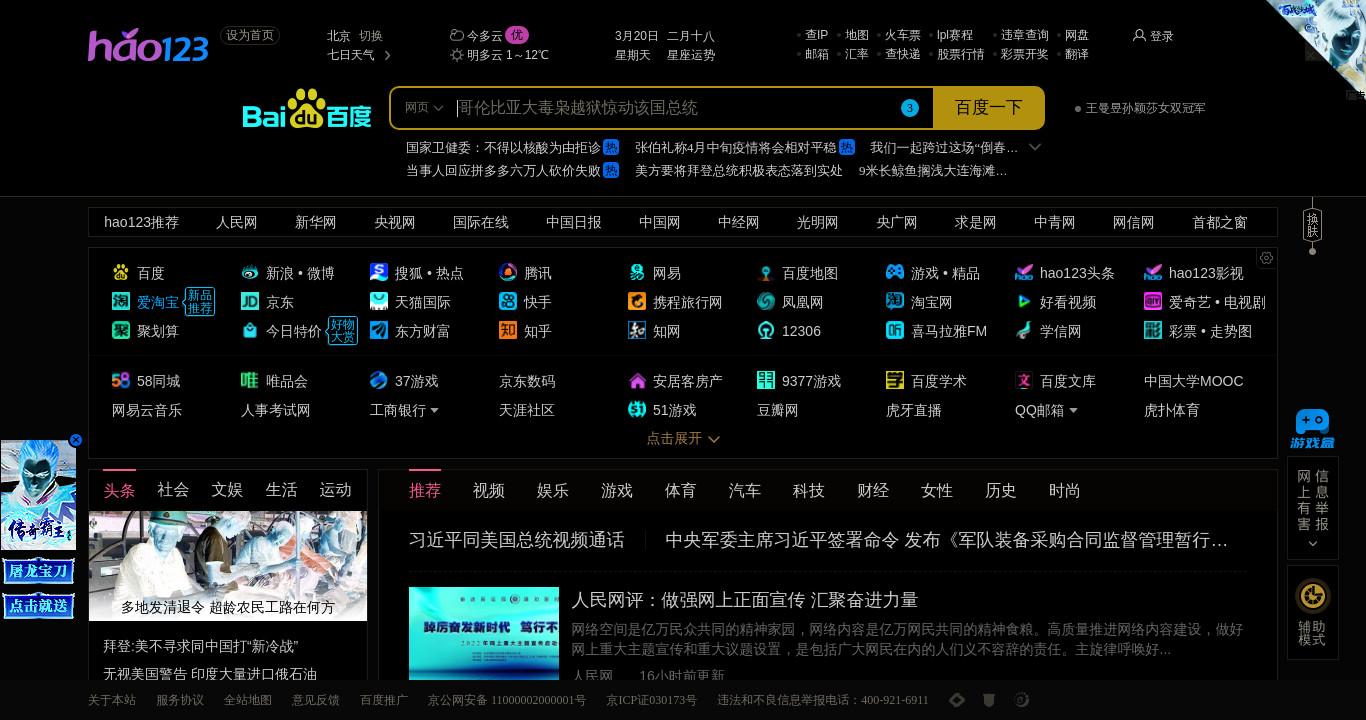Open the Taobao (爱淘宝) icon
This screenshot has width=1366, height=720.
pyautogui.click(x=121, y=301)
